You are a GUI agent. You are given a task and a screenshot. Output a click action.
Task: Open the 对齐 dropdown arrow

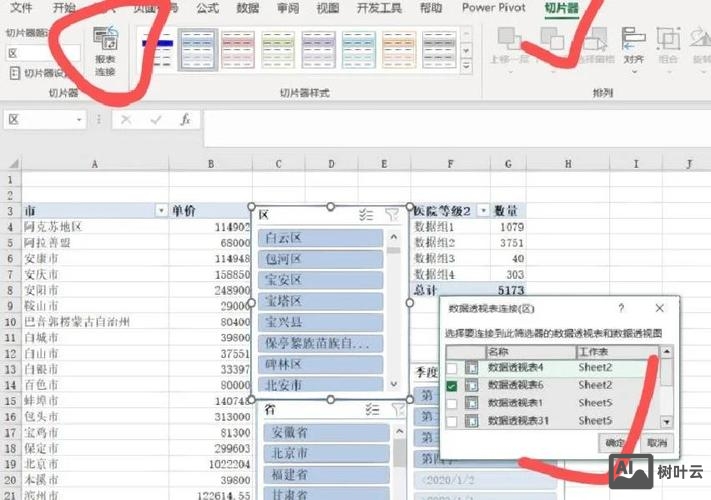coord(634,72)
